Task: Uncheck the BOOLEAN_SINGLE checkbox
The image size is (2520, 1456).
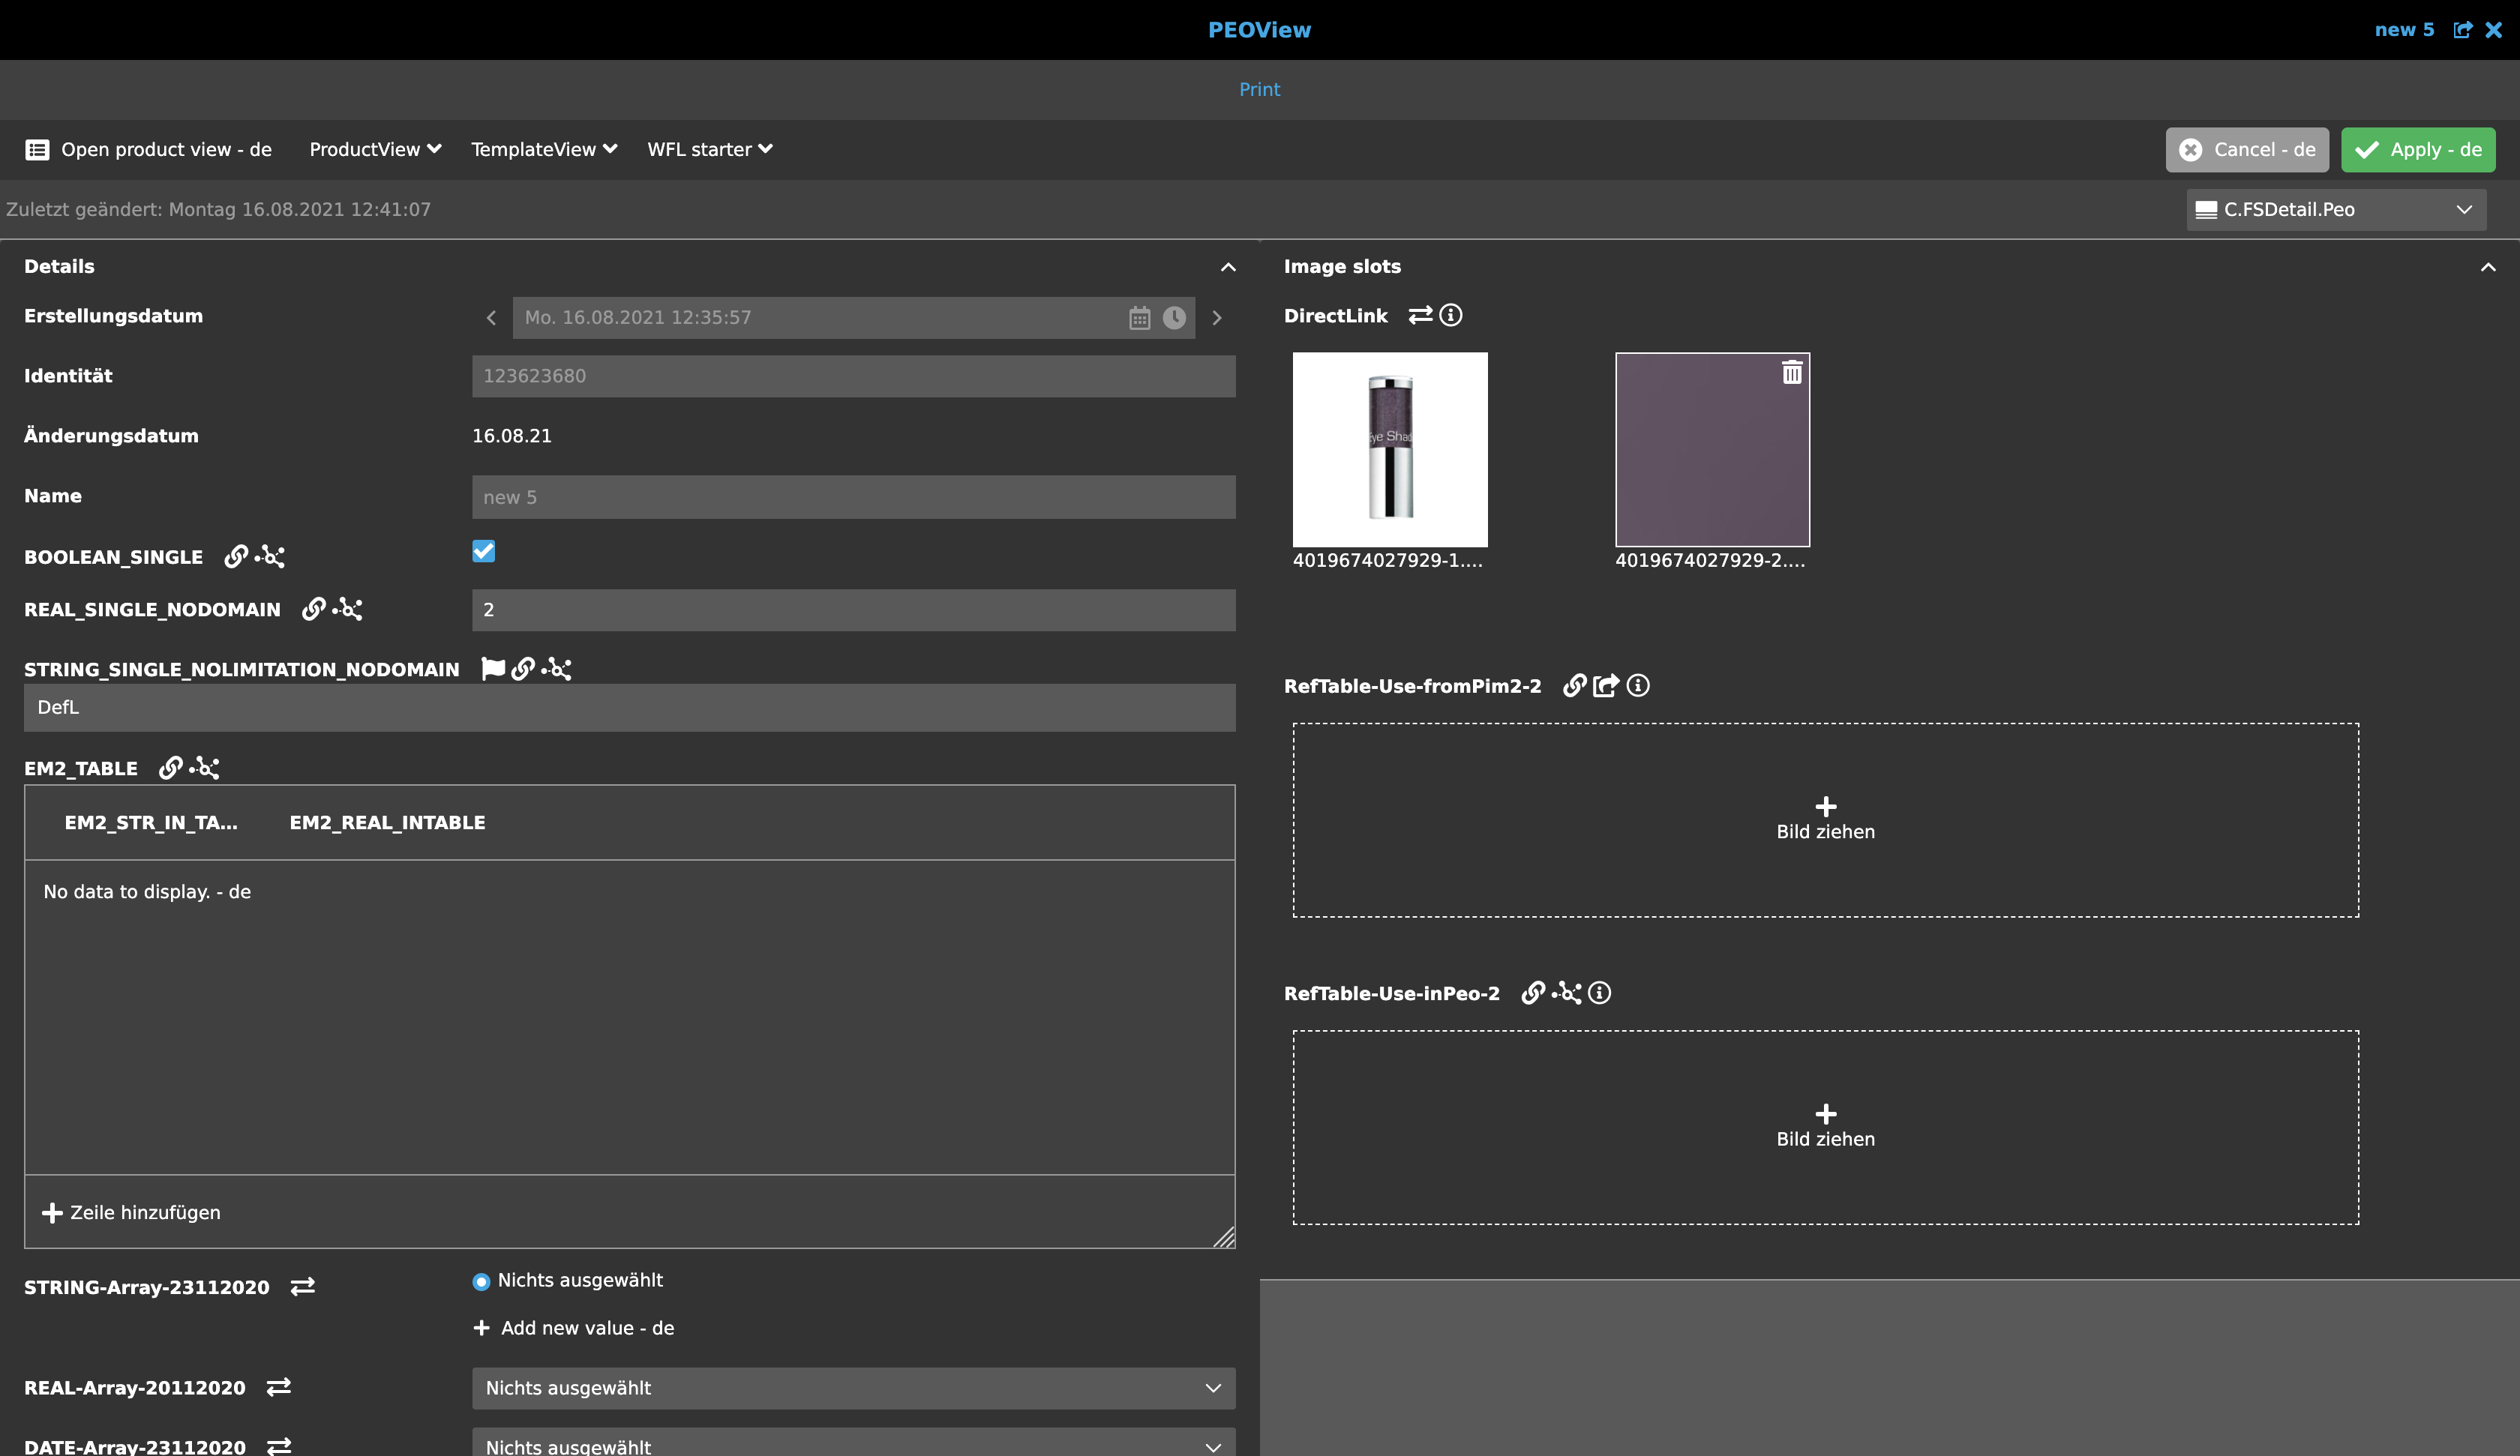Action: [x=484, y=552]
